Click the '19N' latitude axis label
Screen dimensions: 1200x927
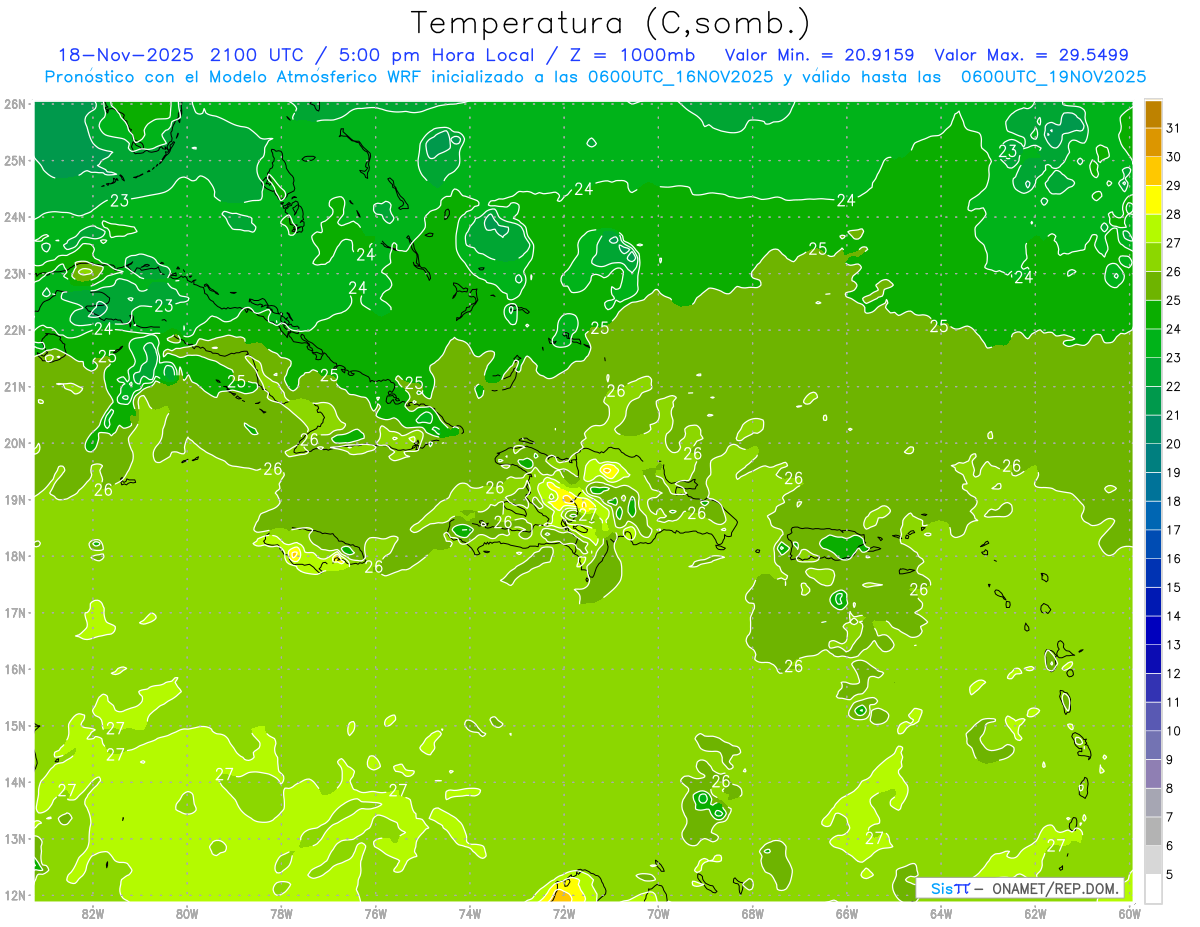(15, 500)
